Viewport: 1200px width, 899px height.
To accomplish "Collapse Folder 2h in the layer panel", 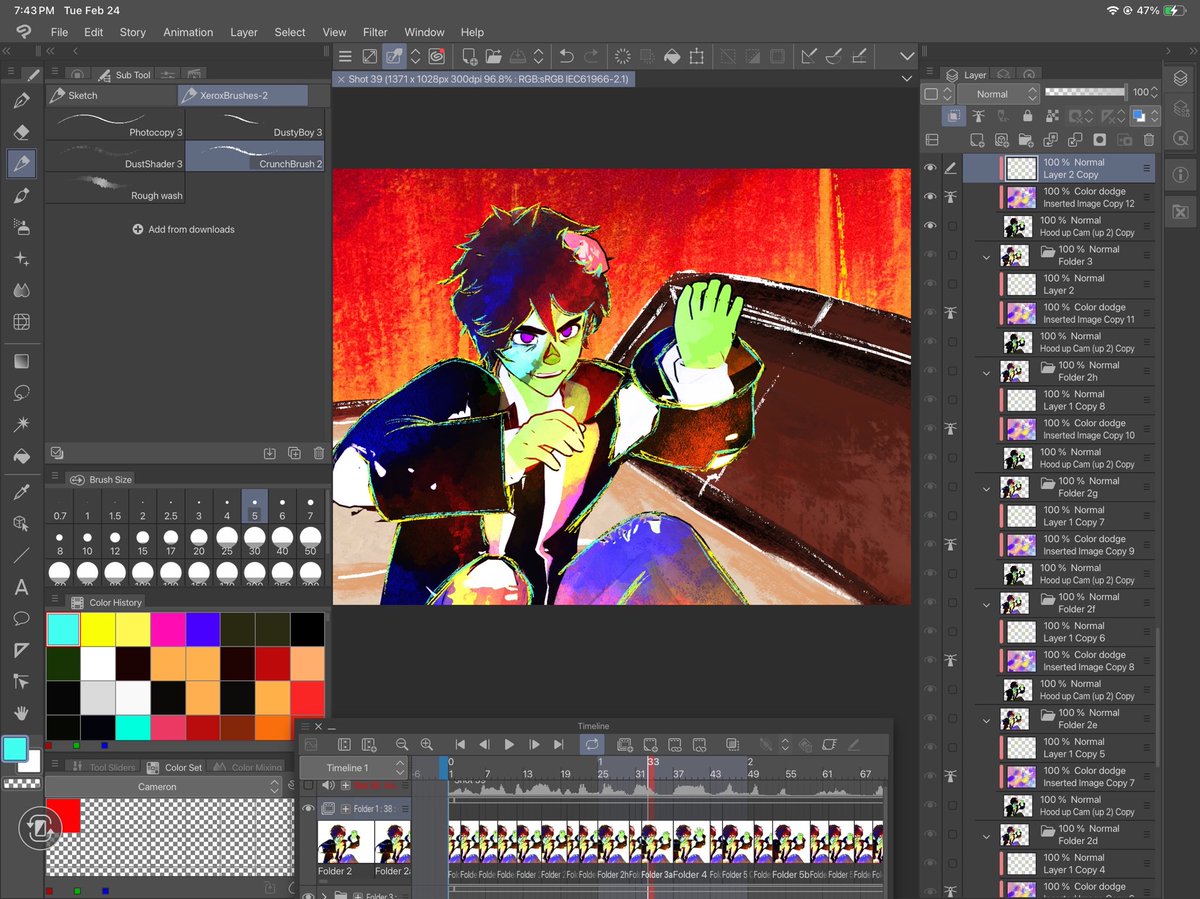I will (x=986, y=371).
